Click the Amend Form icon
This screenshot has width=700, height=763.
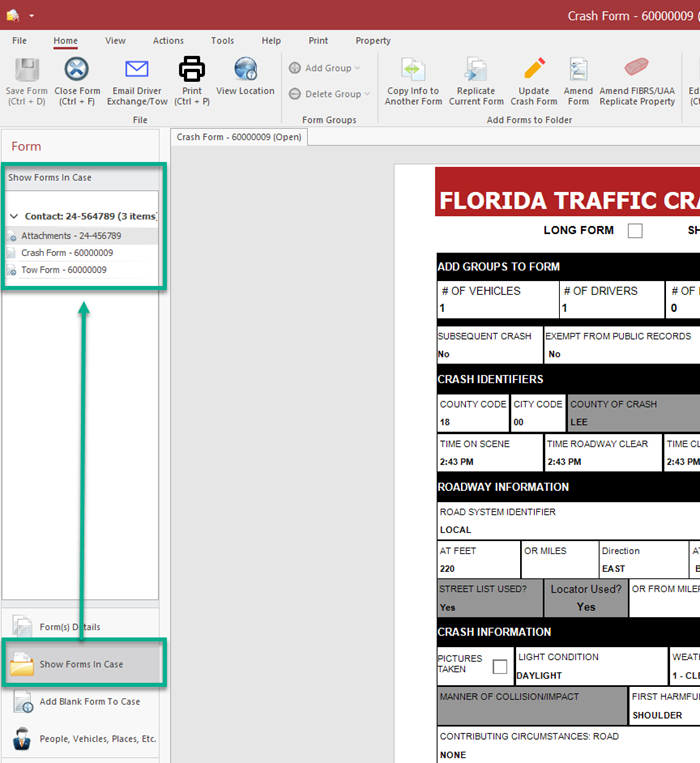click(578, 70)
